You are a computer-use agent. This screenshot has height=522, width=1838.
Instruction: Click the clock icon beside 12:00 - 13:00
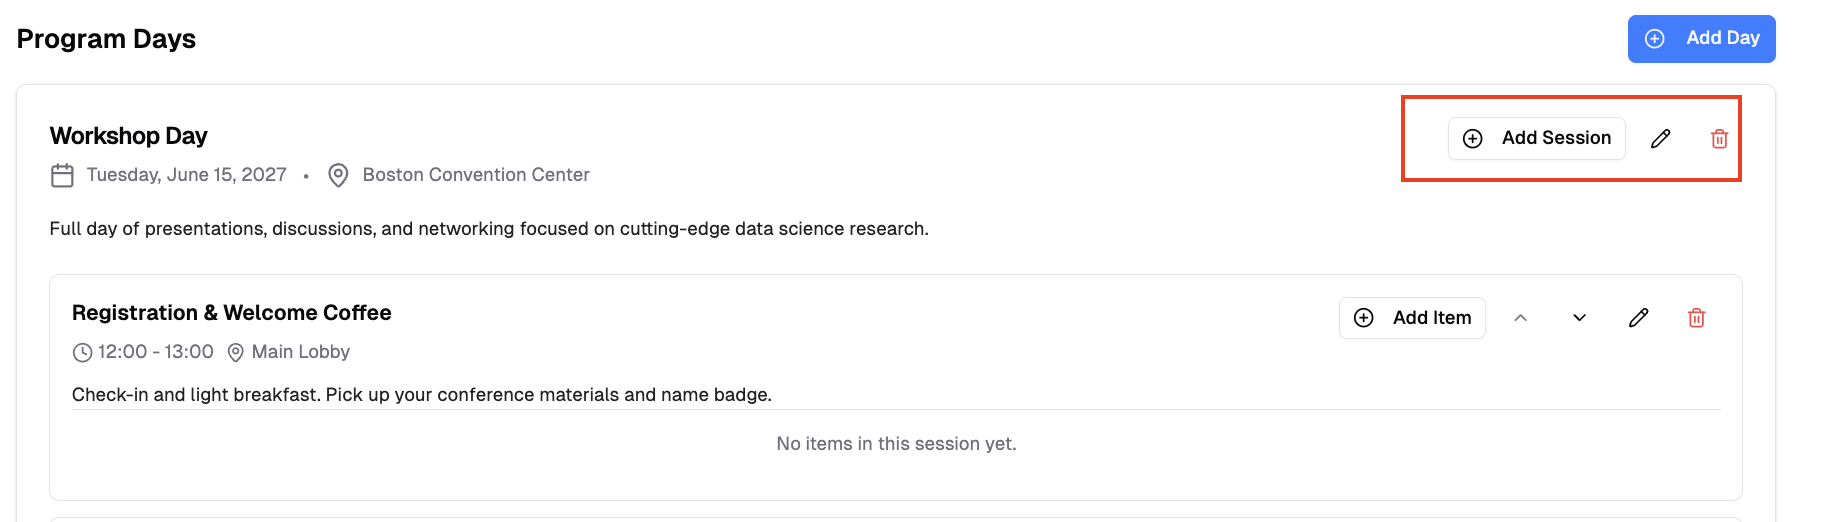click(x=82, y=353)
